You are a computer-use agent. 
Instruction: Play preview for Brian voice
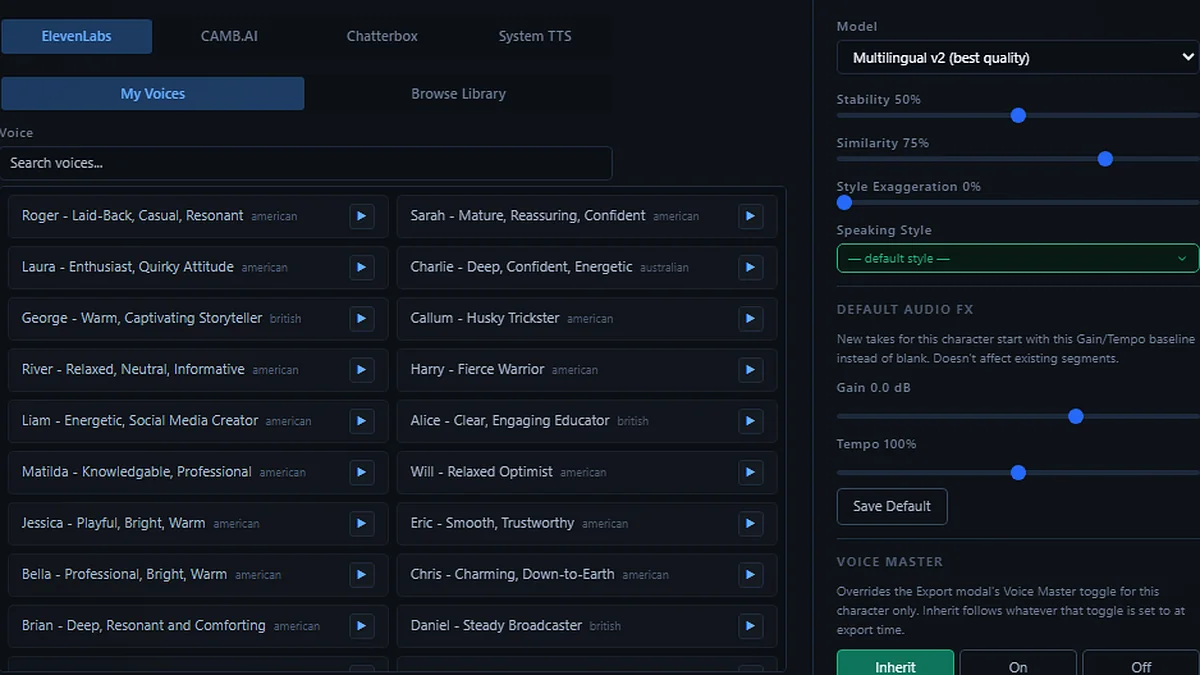coord(361,626)
